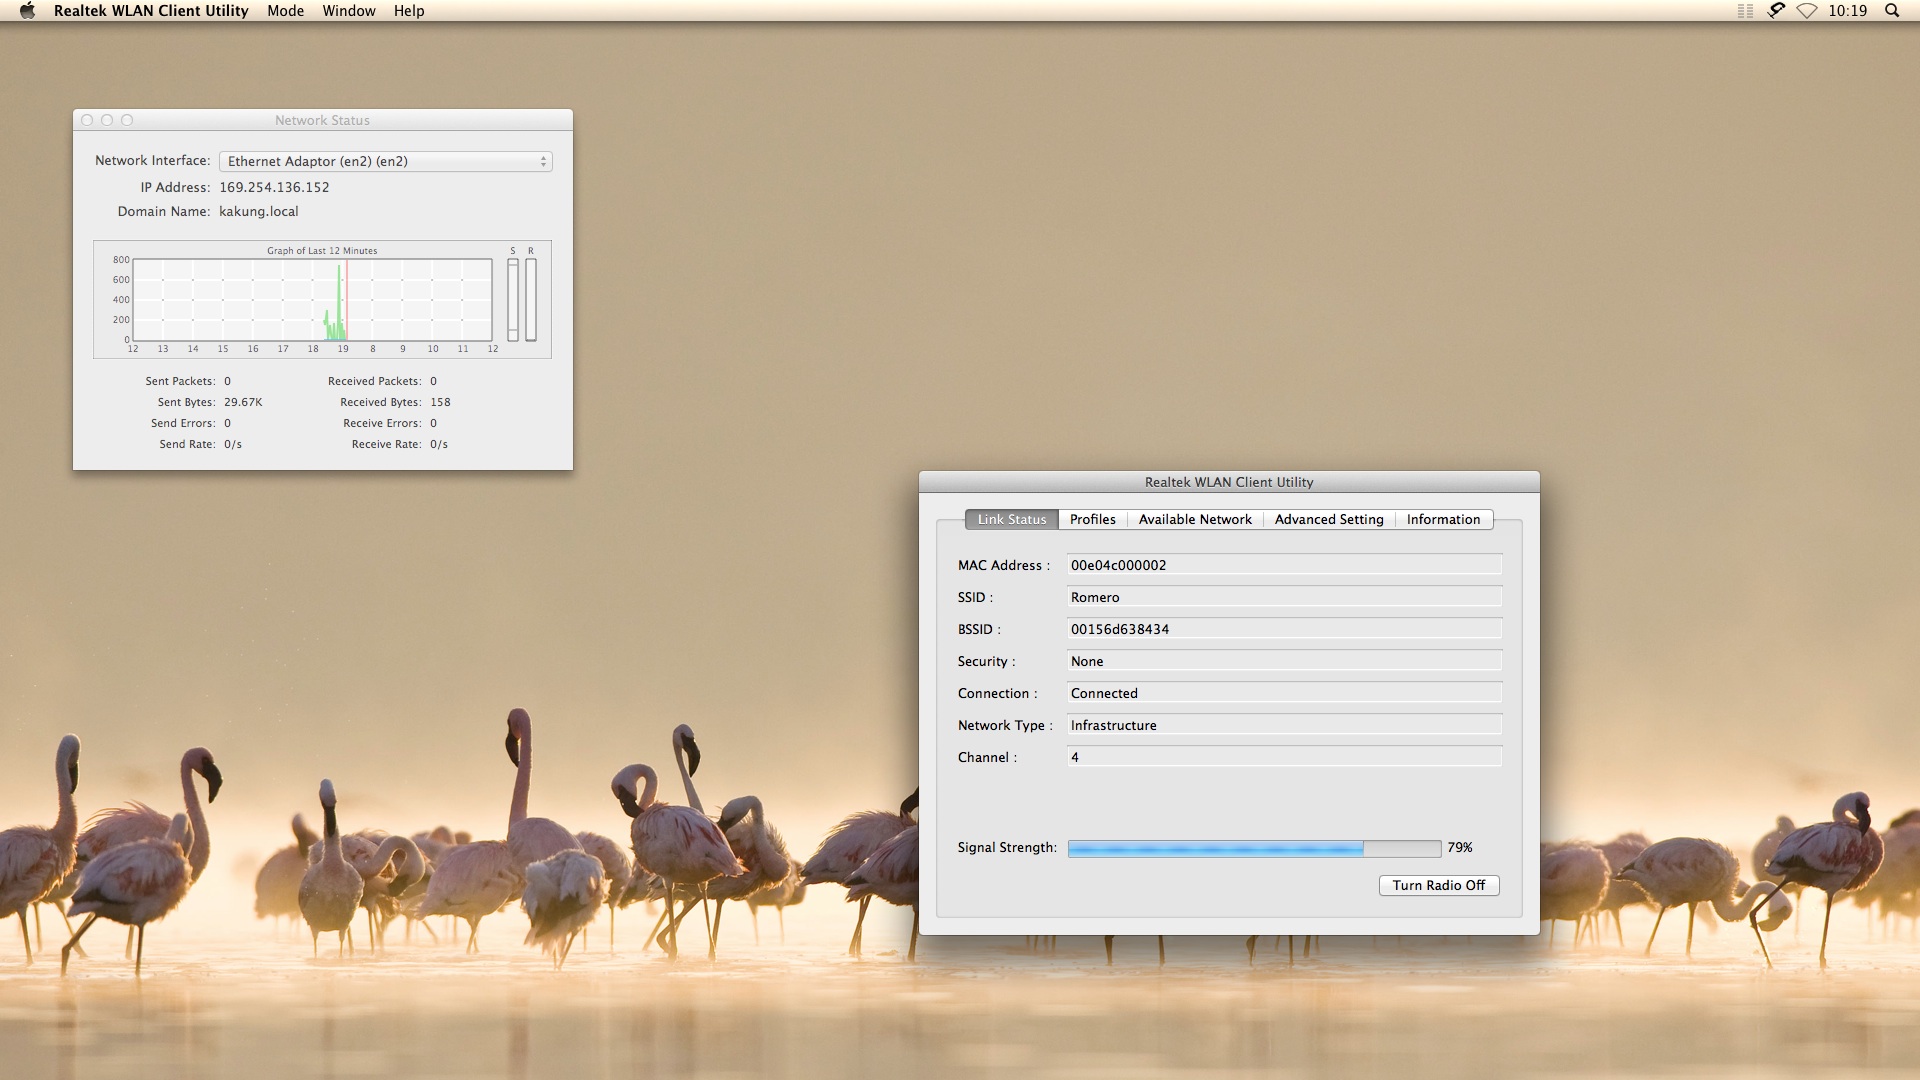Open the Advanced Setting tab
Viewport: 1920px width, 1080px height.
[x=1328, y=519]
